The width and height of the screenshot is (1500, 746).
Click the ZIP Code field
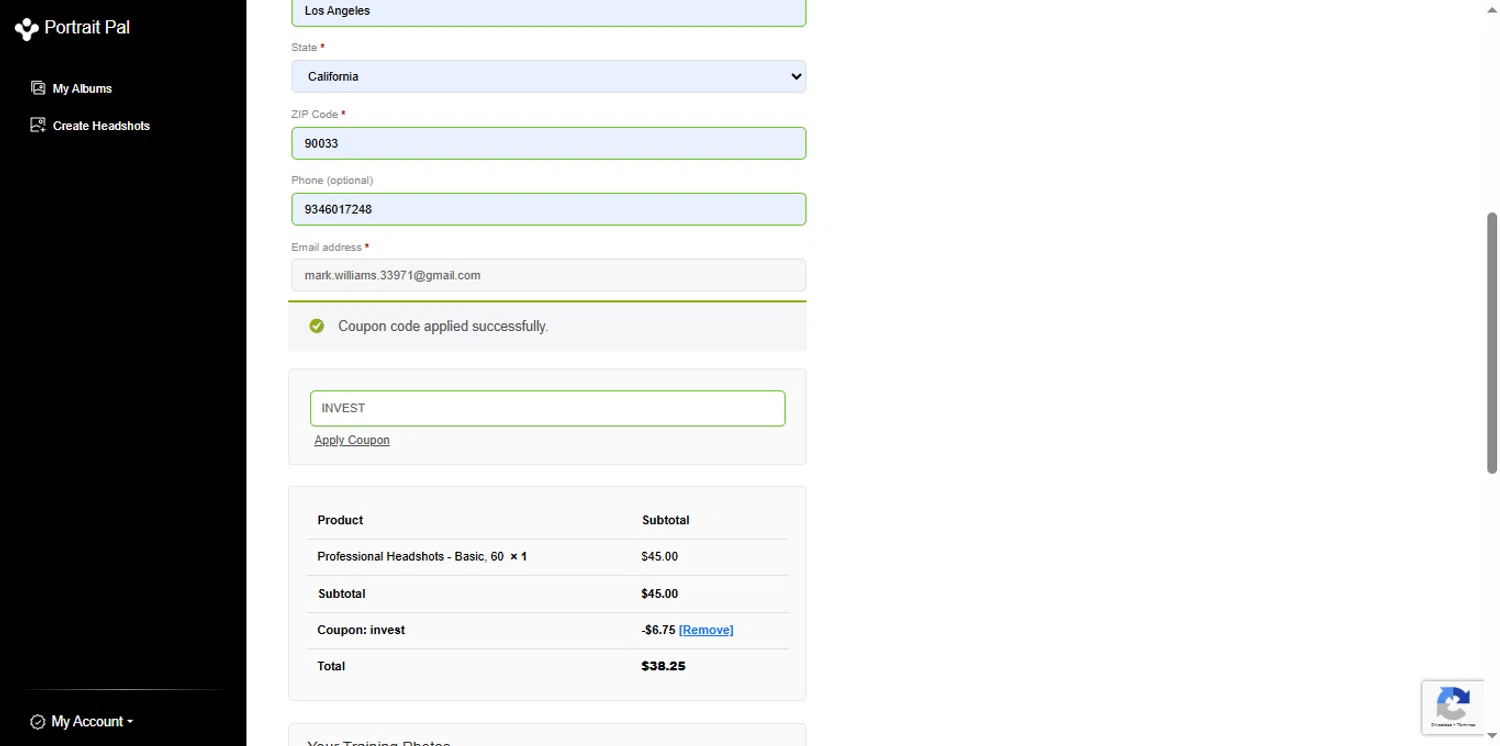coord(548,143)
